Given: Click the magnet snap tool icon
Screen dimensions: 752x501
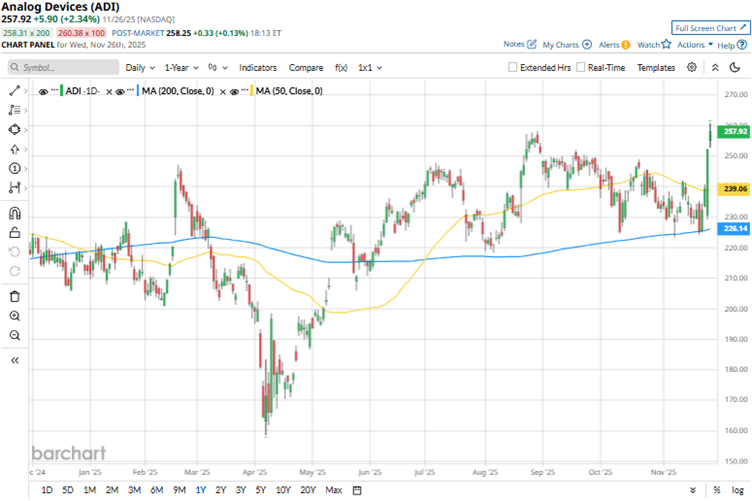Looking at the screenshot, I should click(x=14, y=212).
